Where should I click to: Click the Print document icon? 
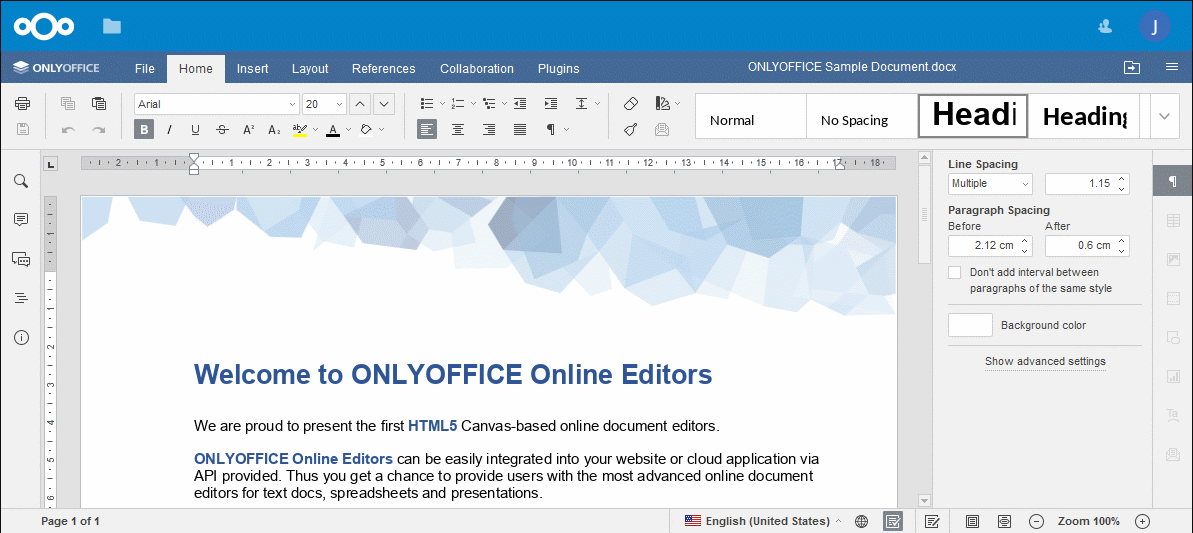coord(22,104)
